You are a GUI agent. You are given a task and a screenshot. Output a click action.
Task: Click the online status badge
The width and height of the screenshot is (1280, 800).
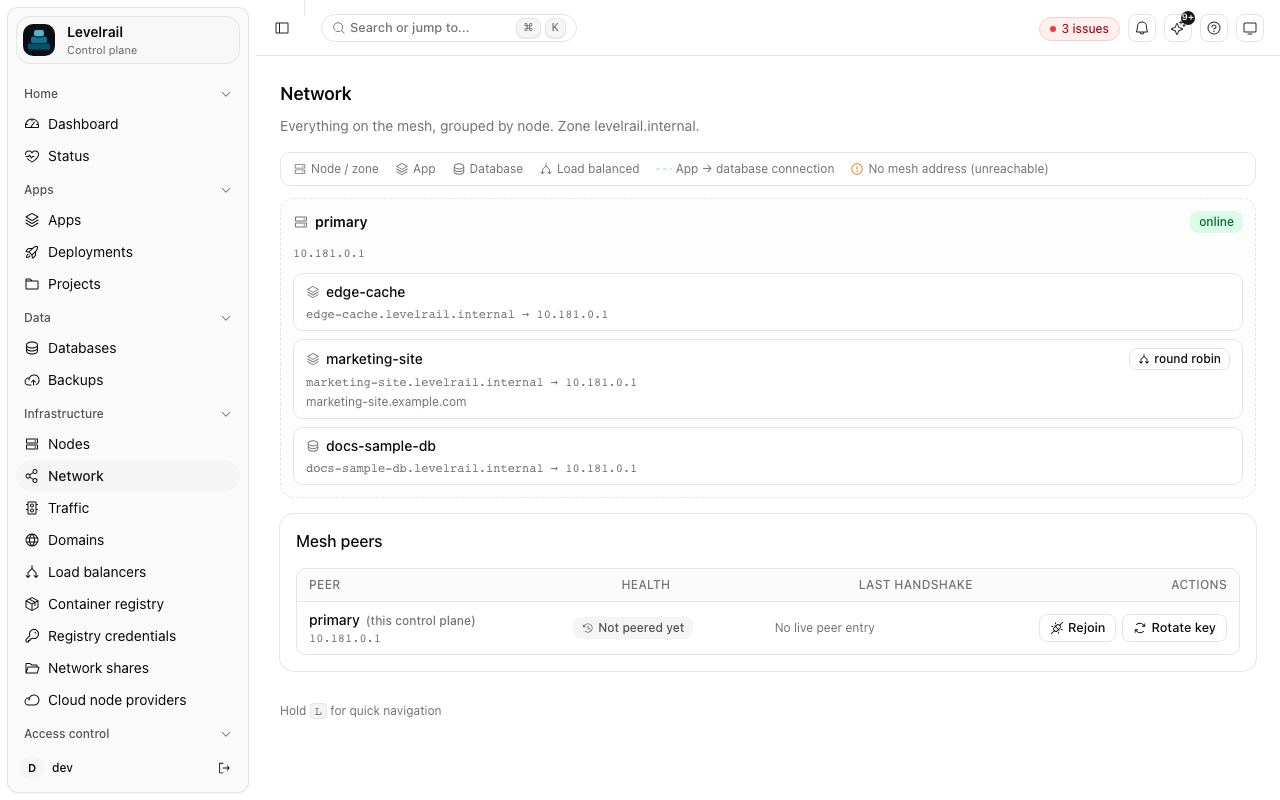1216,222
